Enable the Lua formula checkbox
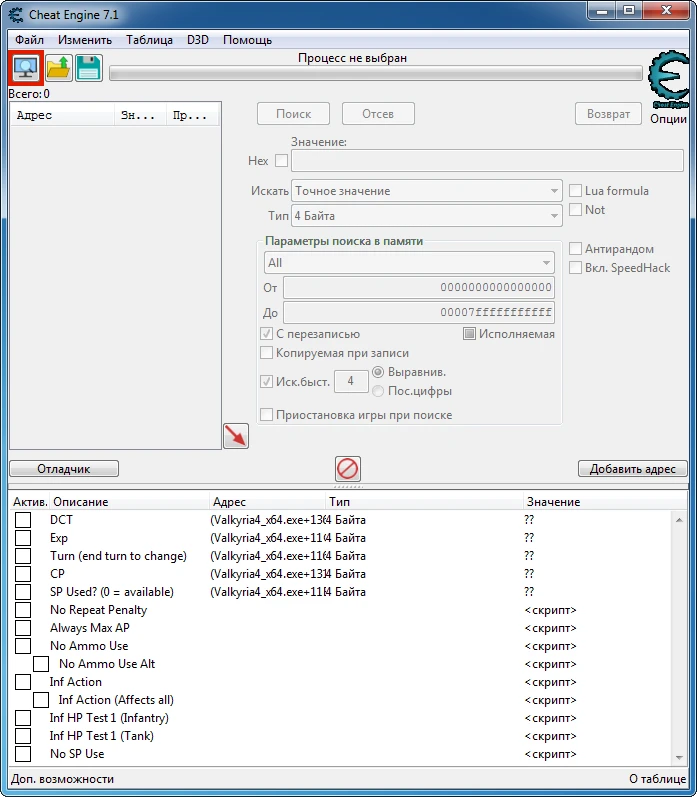Viewport: 697px width, 797px height. 575,191
